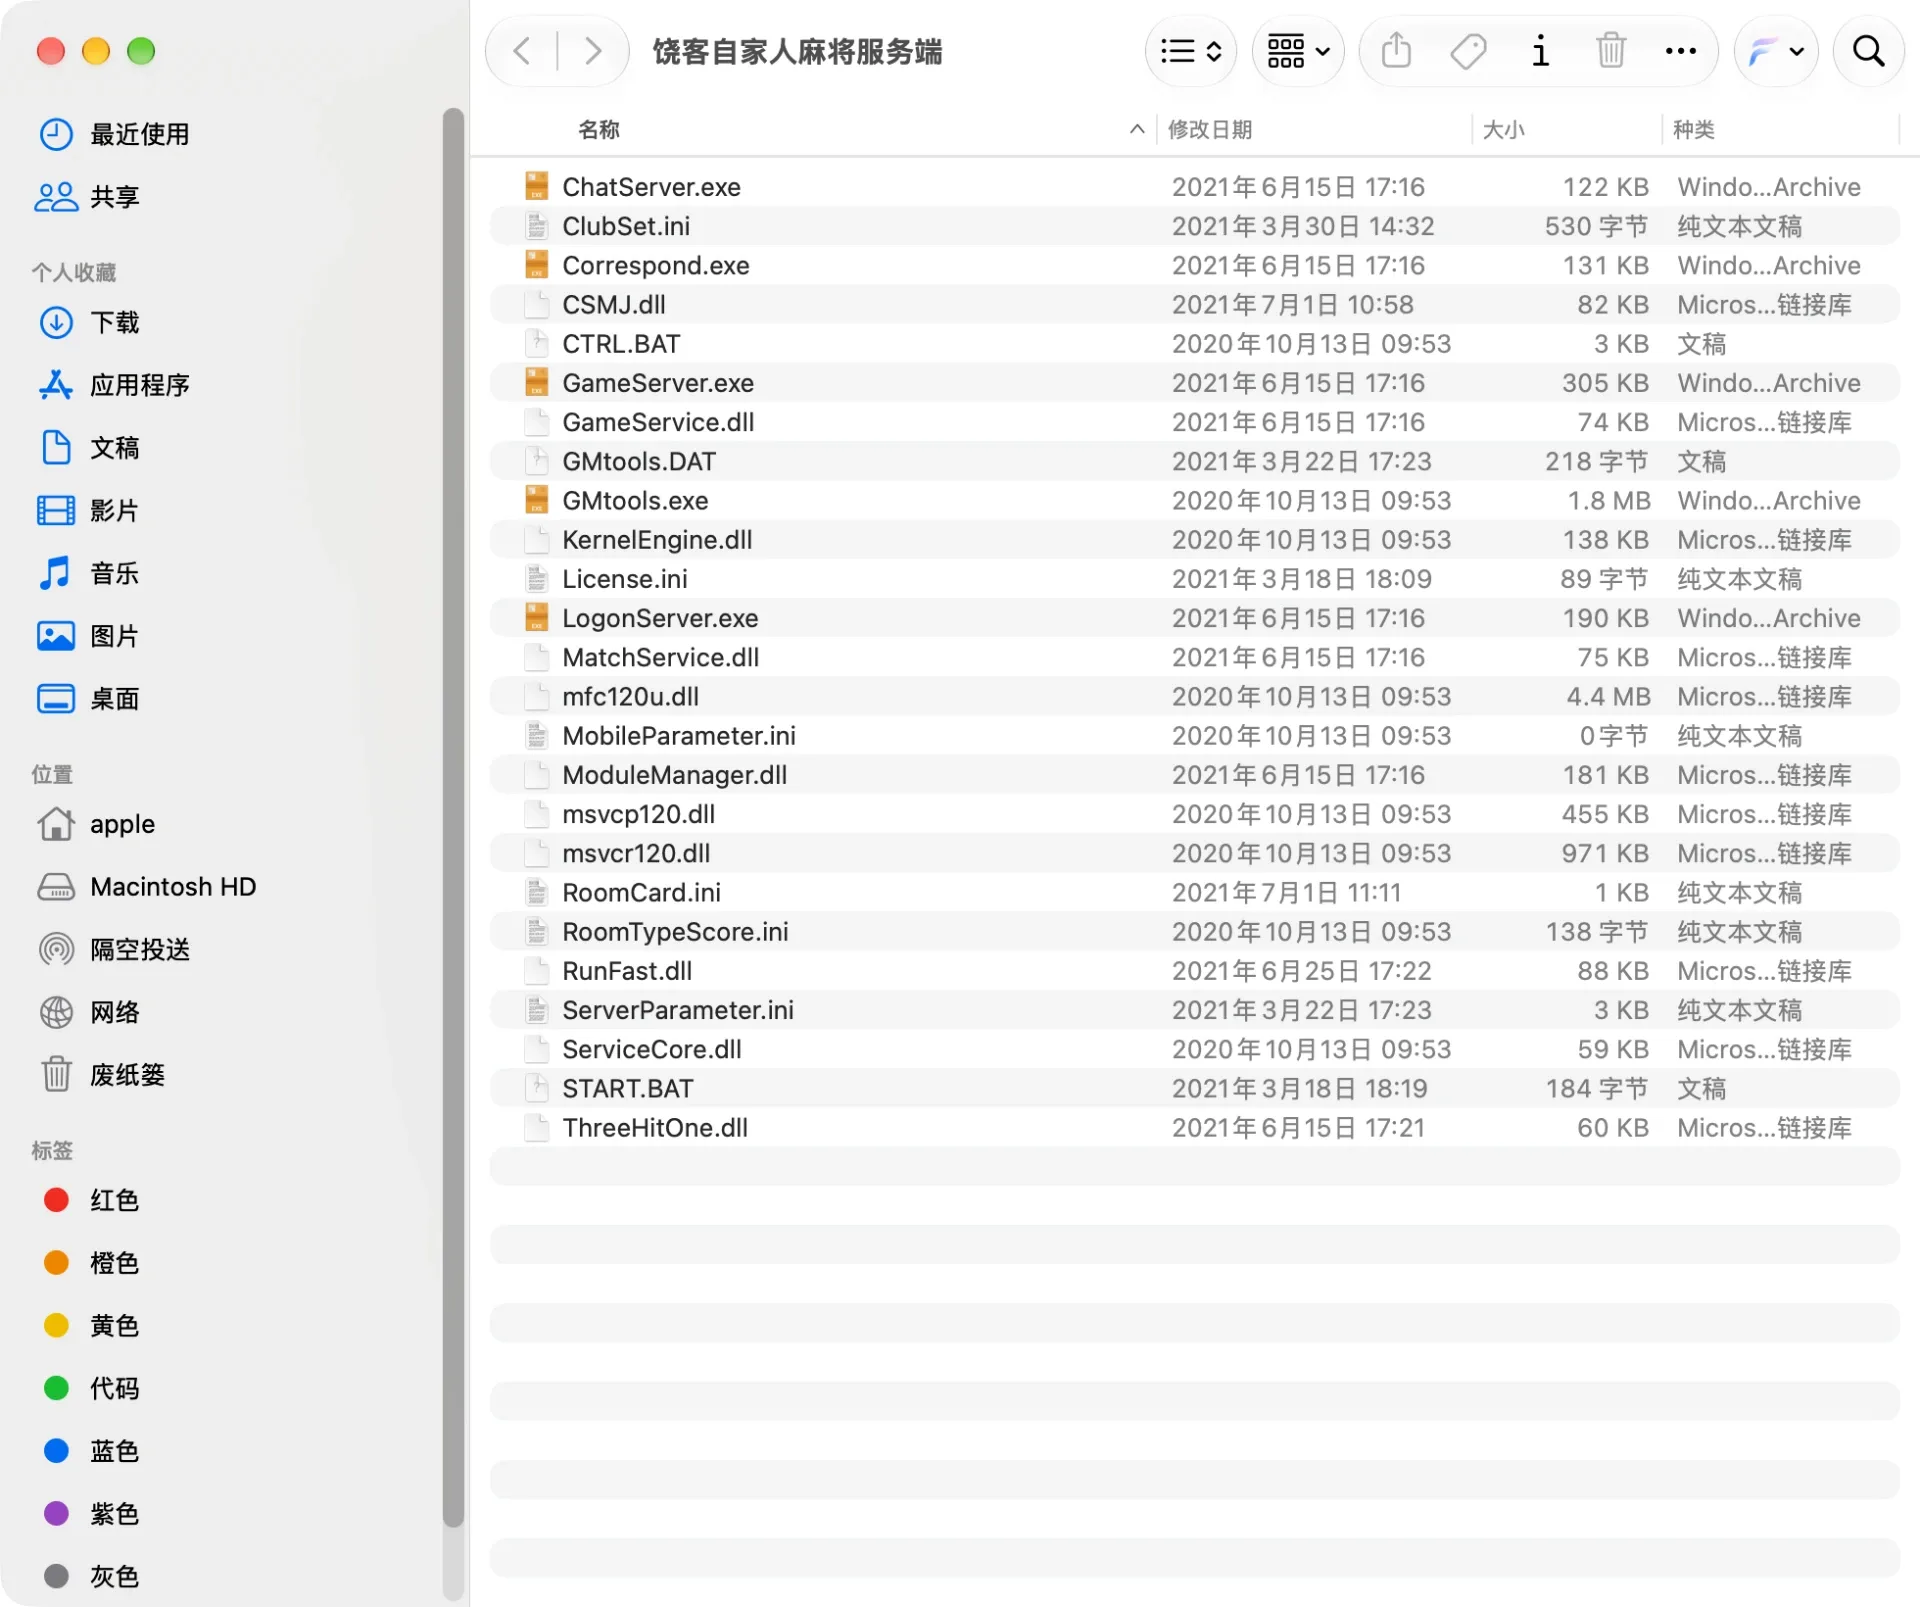
Task: Click the trash delete toolbar icon
Action: [x=1611, y=50]
